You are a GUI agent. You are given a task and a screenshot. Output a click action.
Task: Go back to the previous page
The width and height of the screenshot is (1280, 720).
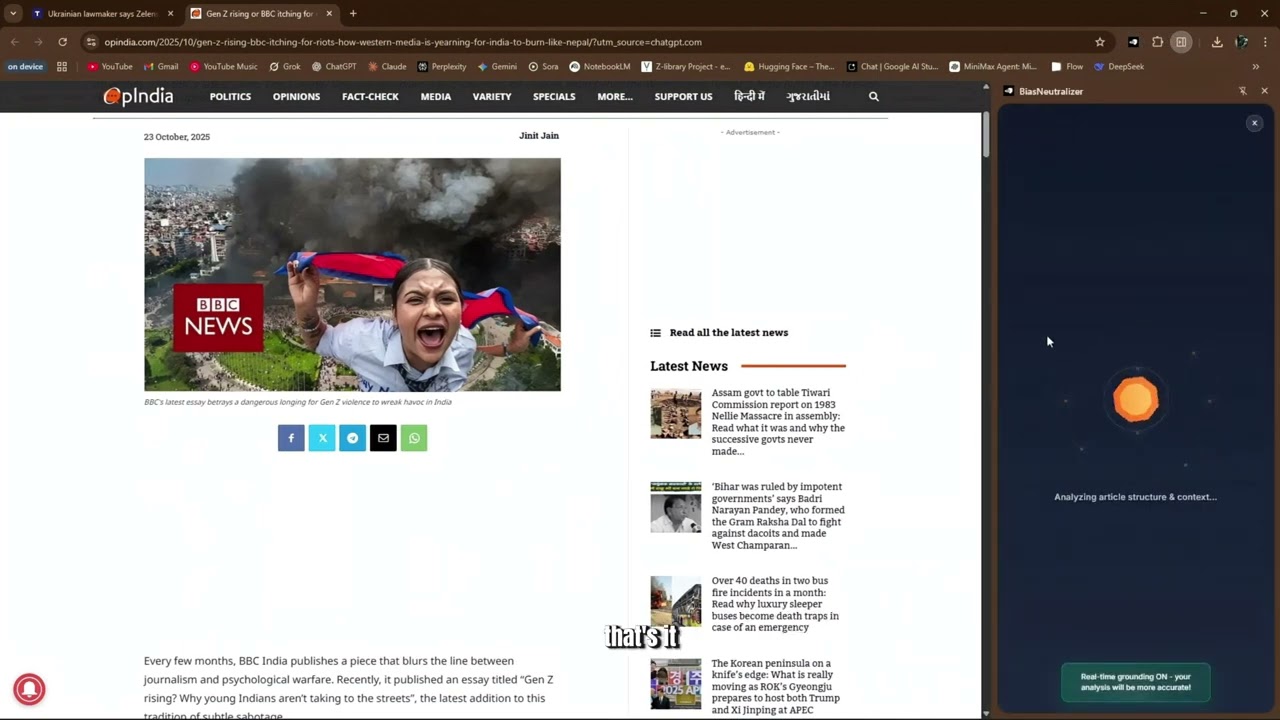point(14,42)
